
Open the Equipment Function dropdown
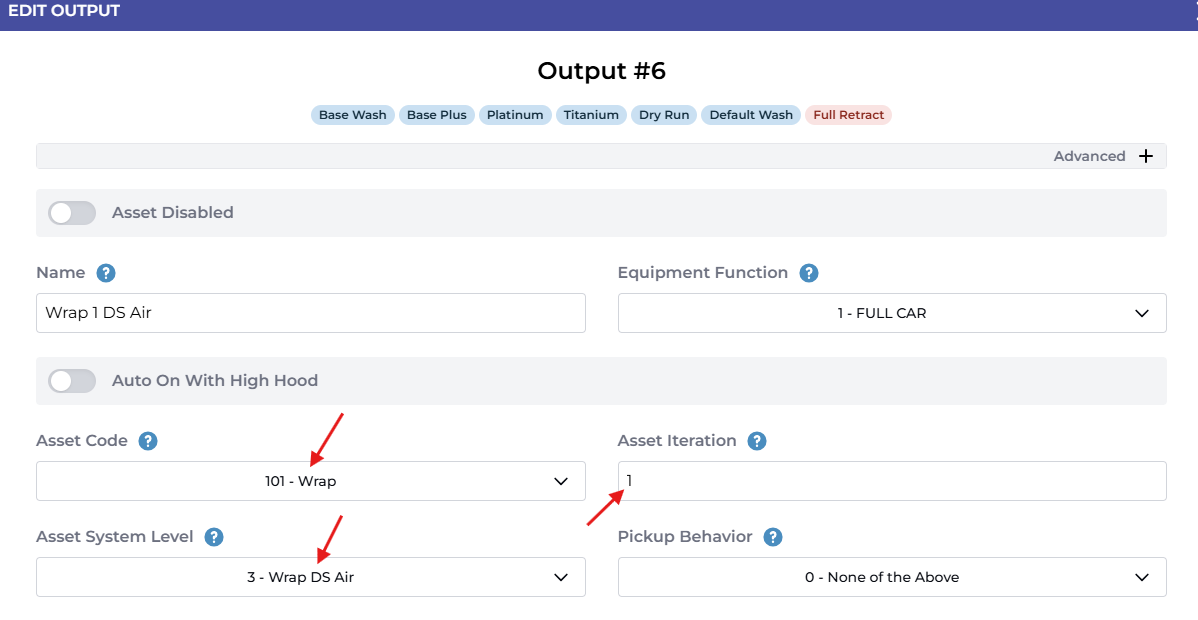[891, 313]
